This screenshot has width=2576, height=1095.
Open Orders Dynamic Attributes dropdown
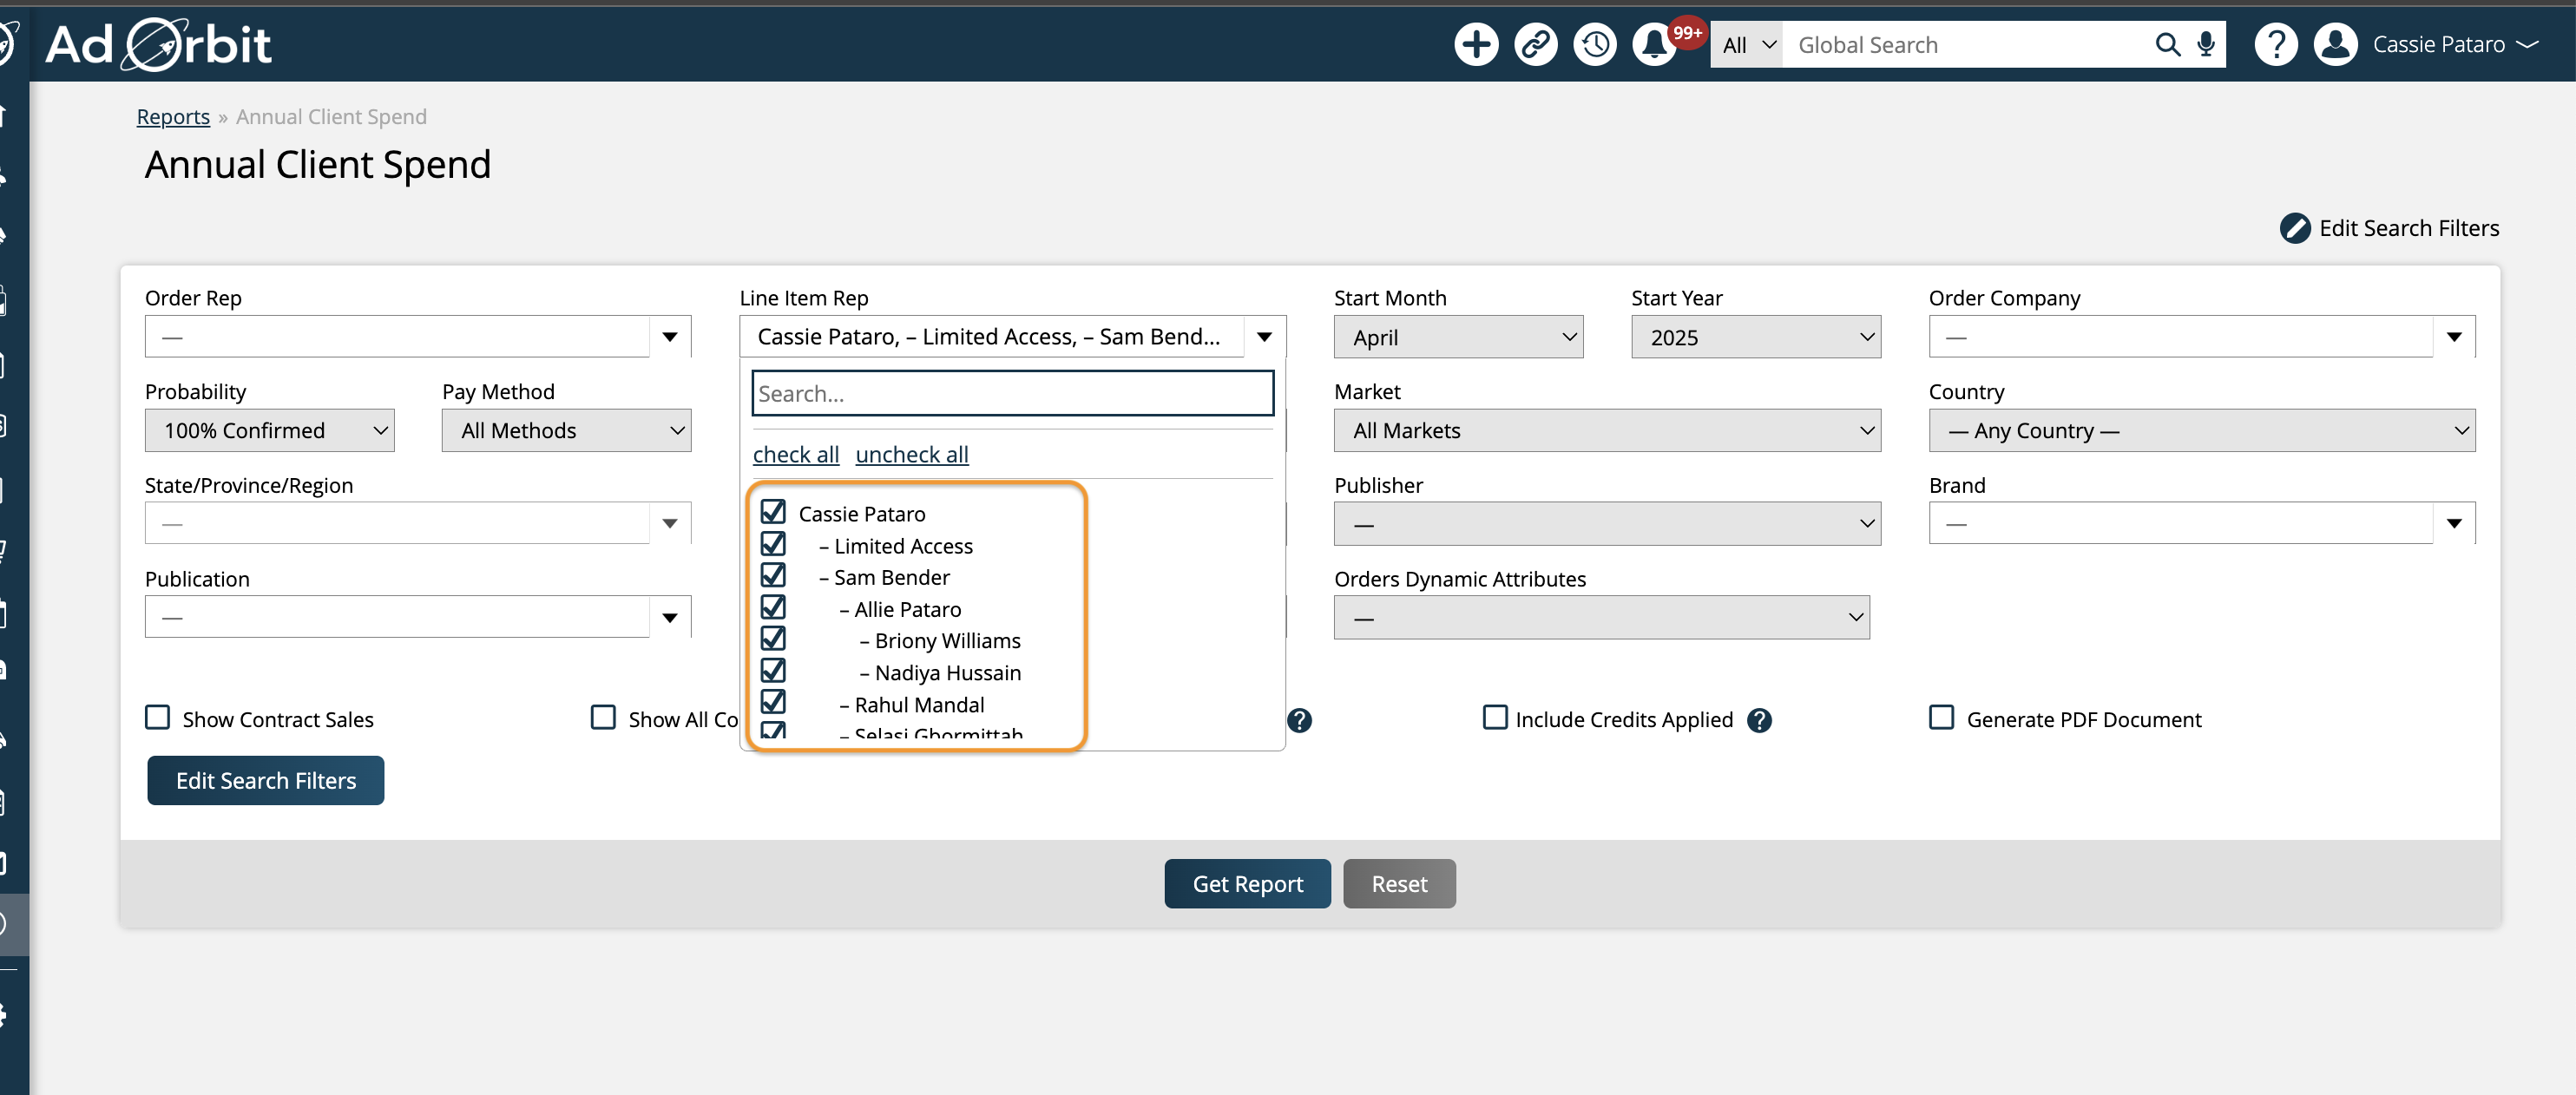(1601, 618)
